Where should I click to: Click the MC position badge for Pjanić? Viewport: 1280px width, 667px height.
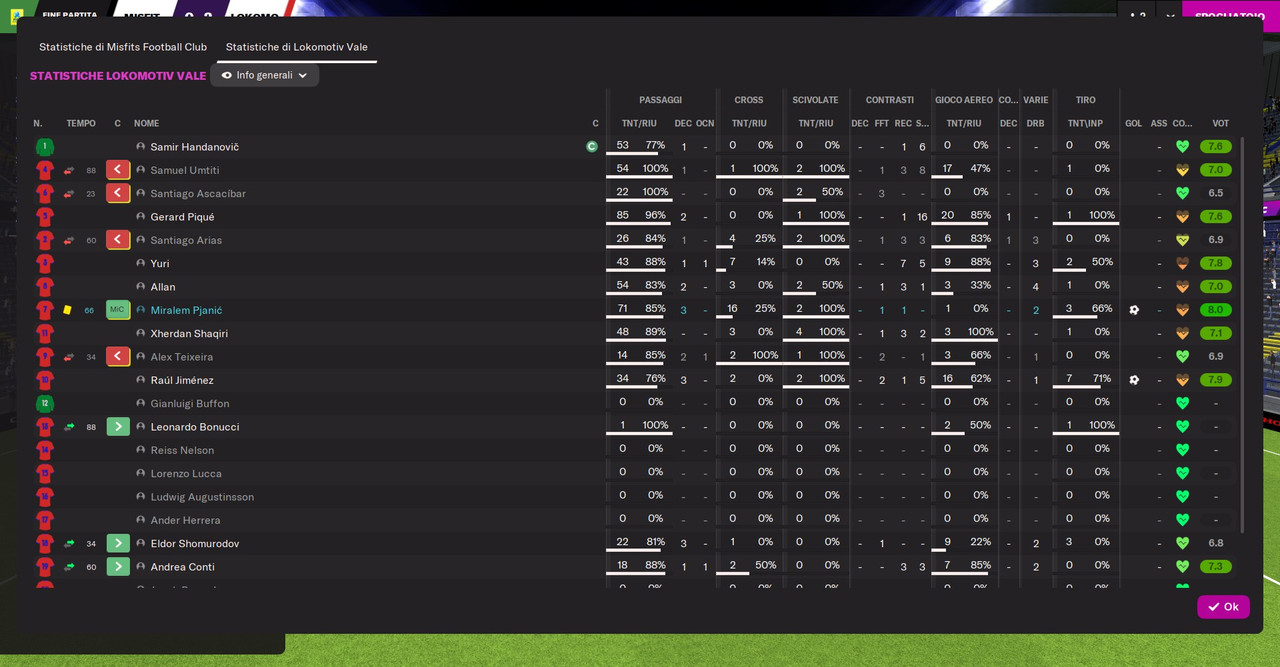click(118, 310)
